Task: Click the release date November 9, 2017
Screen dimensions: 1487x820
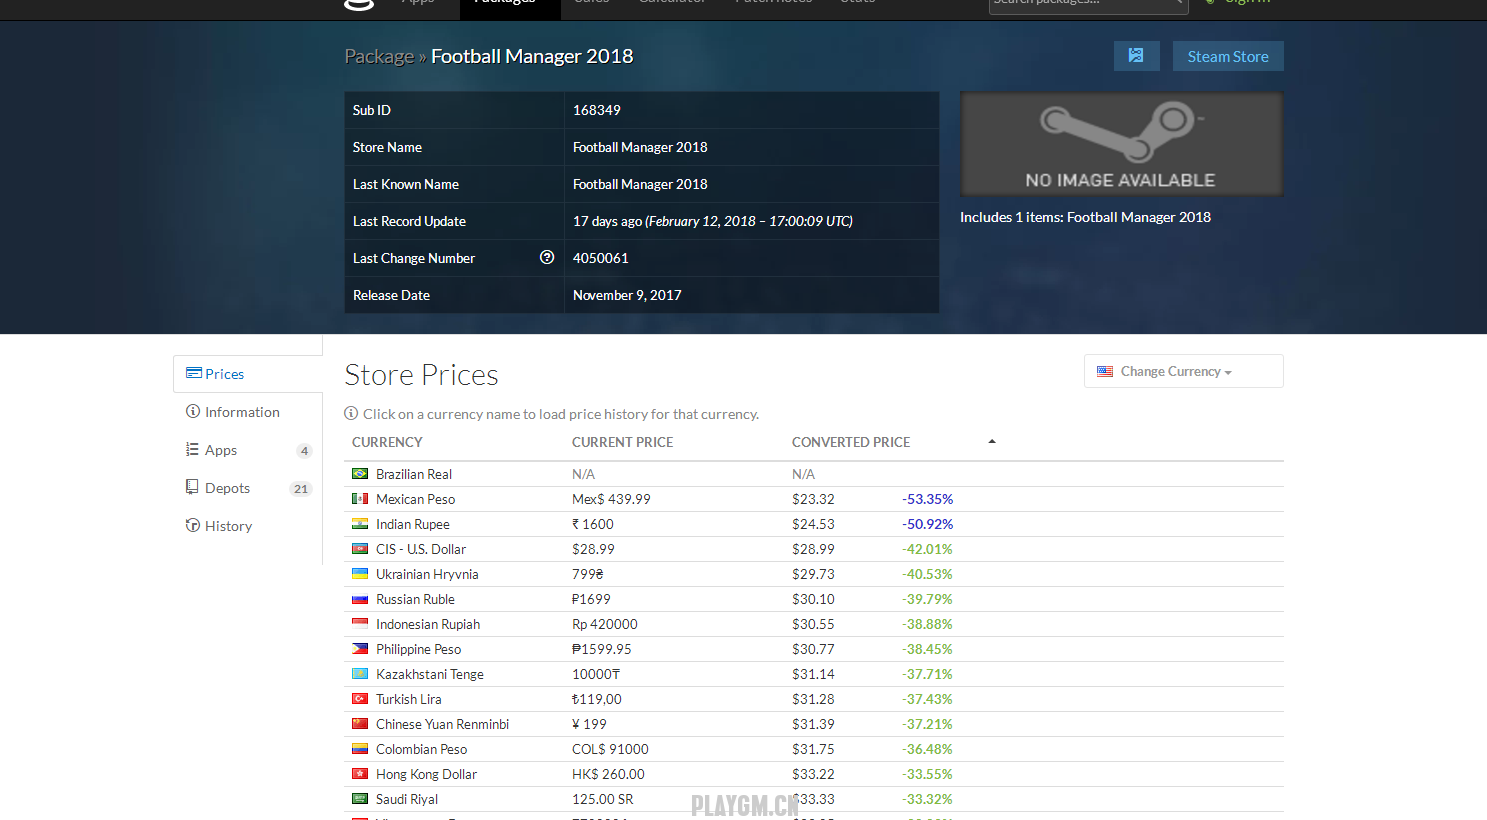Action: point(627,295)
